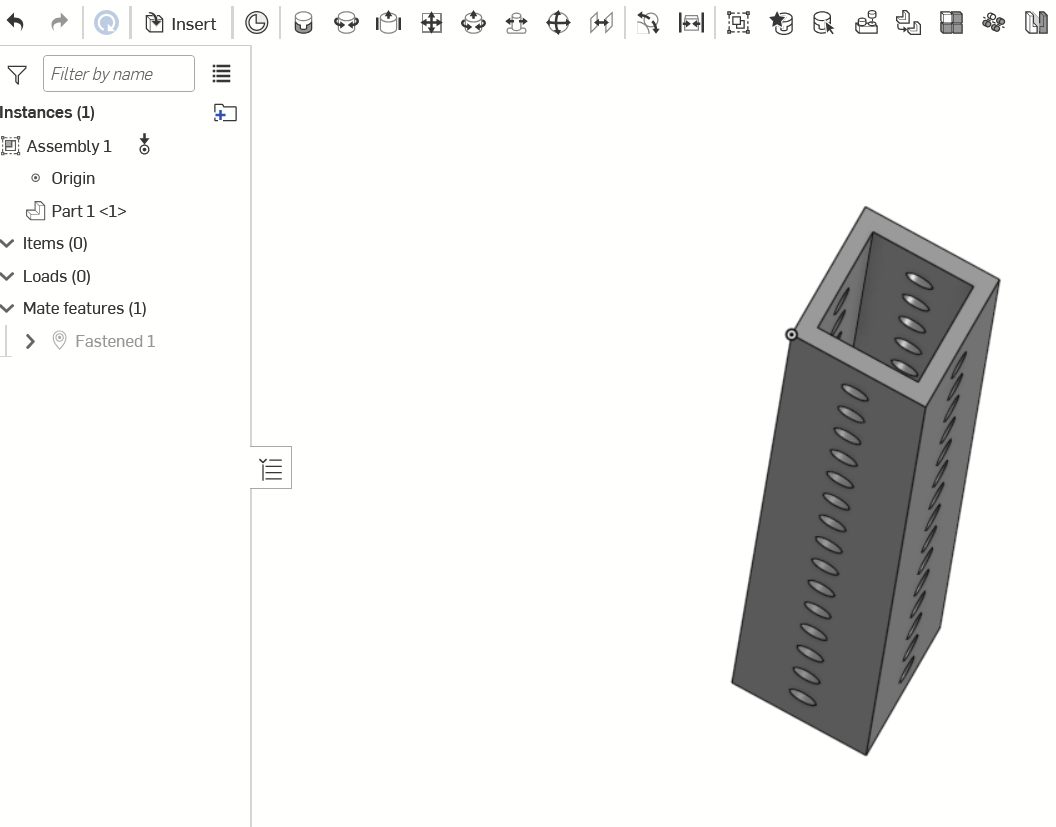The height and width of the screenshot is (827, 1056).
Task: Collapse the Loads (0) section chevron
Action: click(7, 276)
